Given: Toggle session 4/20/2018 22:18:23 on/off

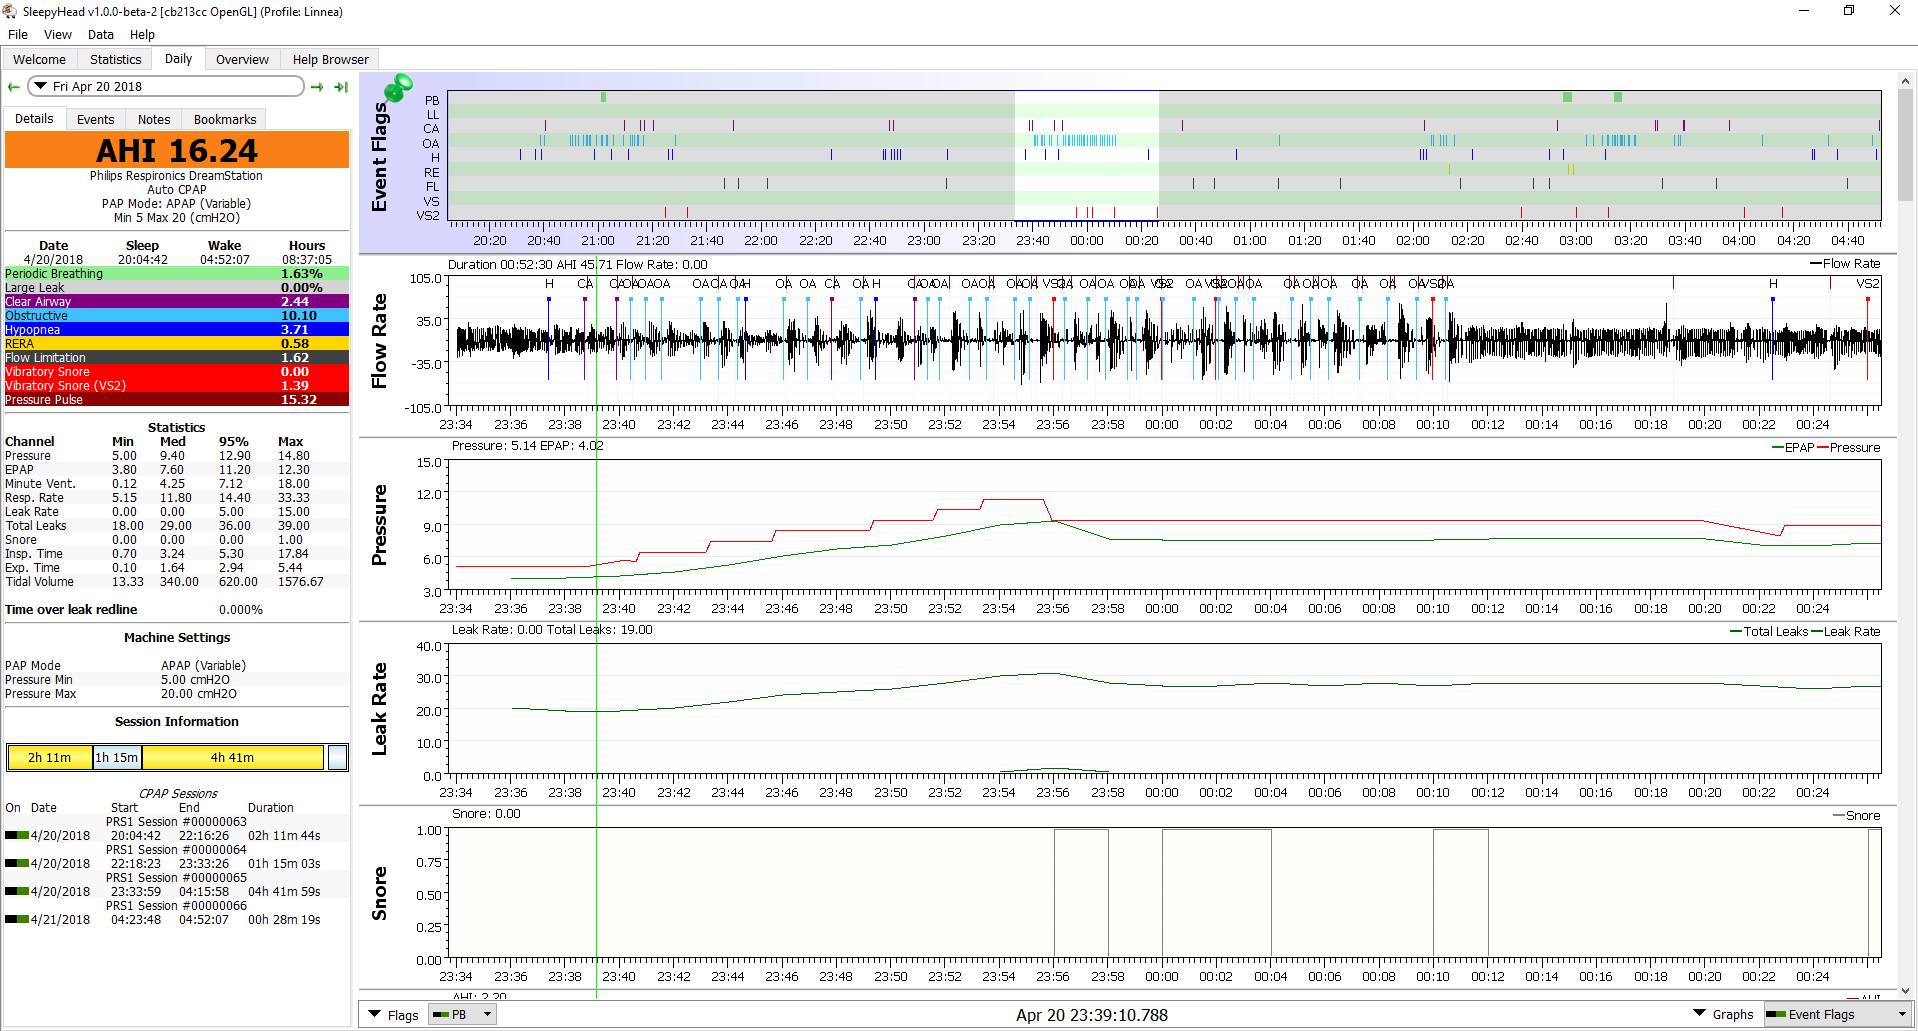Looking at the screenshot, I should [x=17, y=863].
